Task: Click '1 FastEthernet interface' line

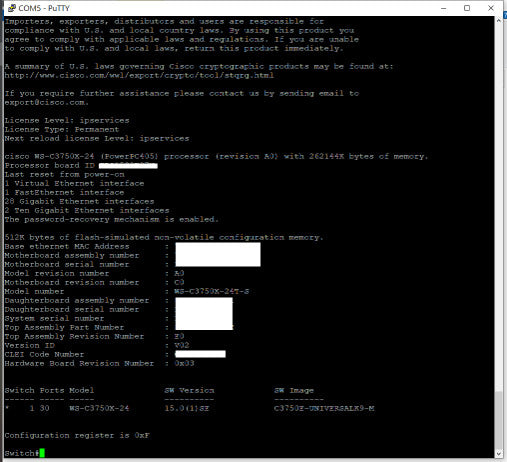Action: pyautogui.click(x=64, y=192)
